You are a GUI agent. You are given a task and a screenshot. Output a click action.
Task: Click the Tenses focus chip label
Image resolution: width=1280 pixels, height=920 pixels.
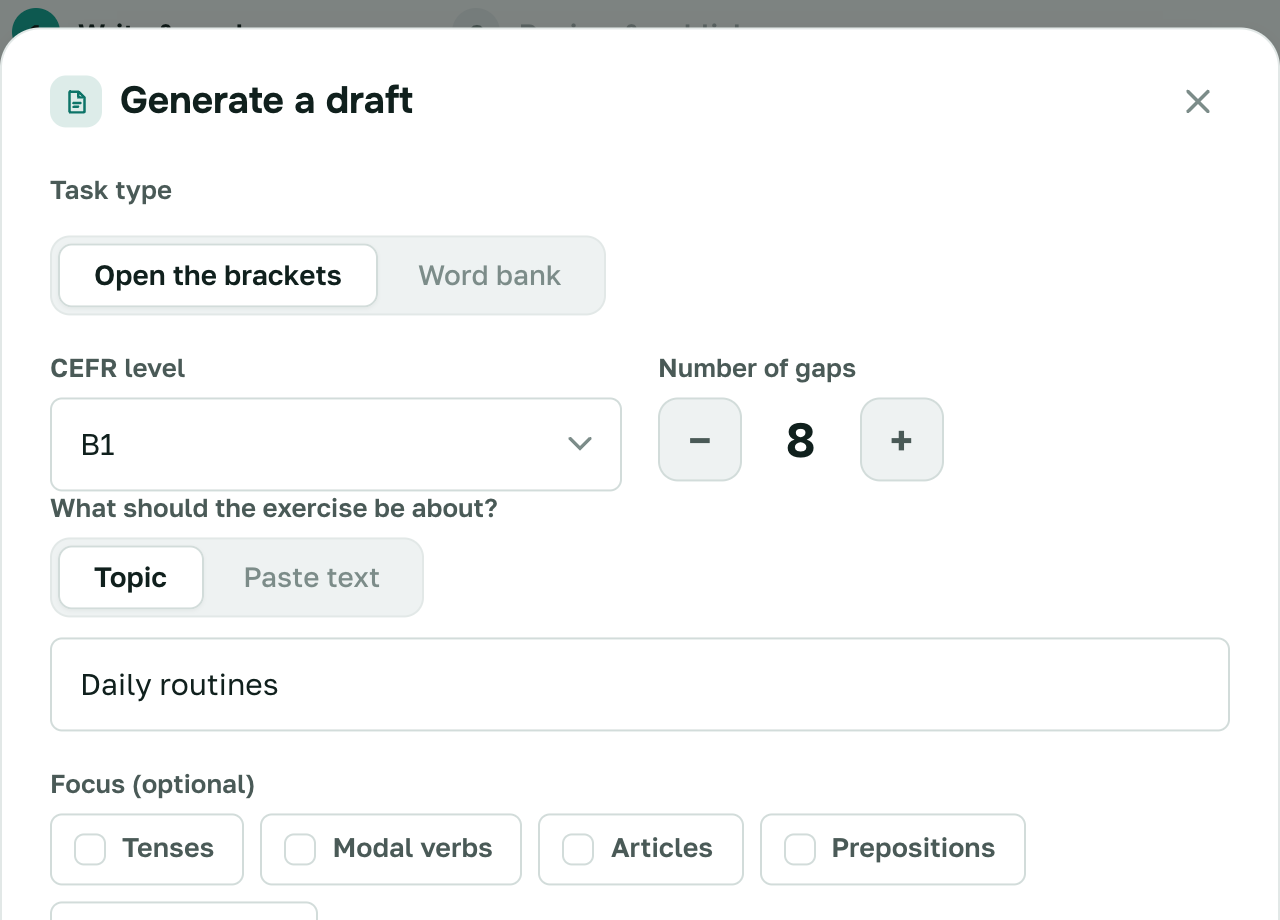[168, 849]
